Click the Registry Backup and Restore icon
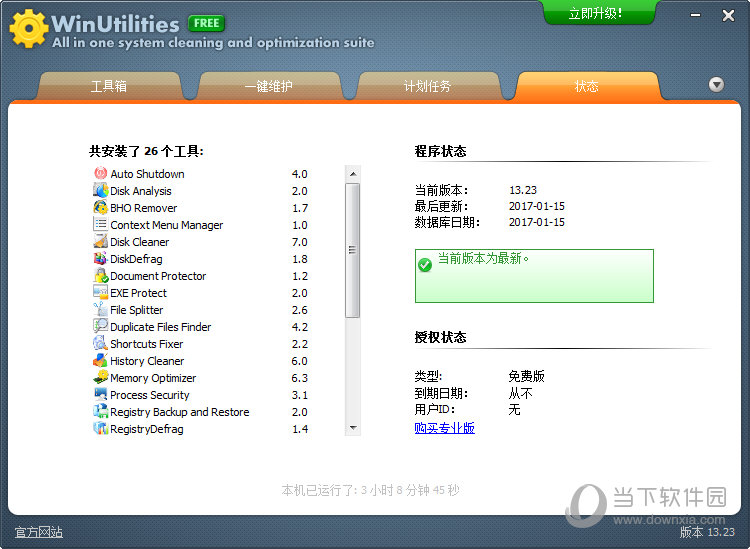Image resolution: width=750 pixels, height=549 pixels. coord(100,411)
